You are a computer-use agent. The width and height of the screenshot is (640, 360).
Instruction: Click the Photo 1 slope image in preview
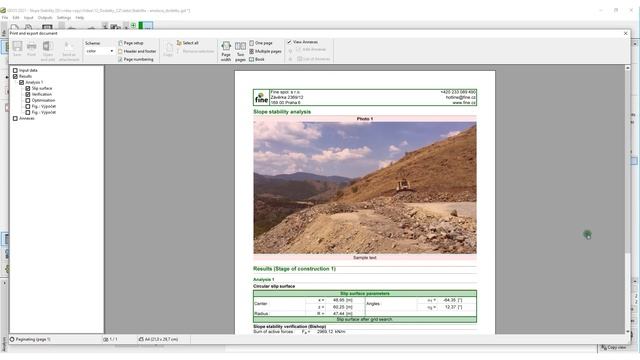tap(365, 188)
